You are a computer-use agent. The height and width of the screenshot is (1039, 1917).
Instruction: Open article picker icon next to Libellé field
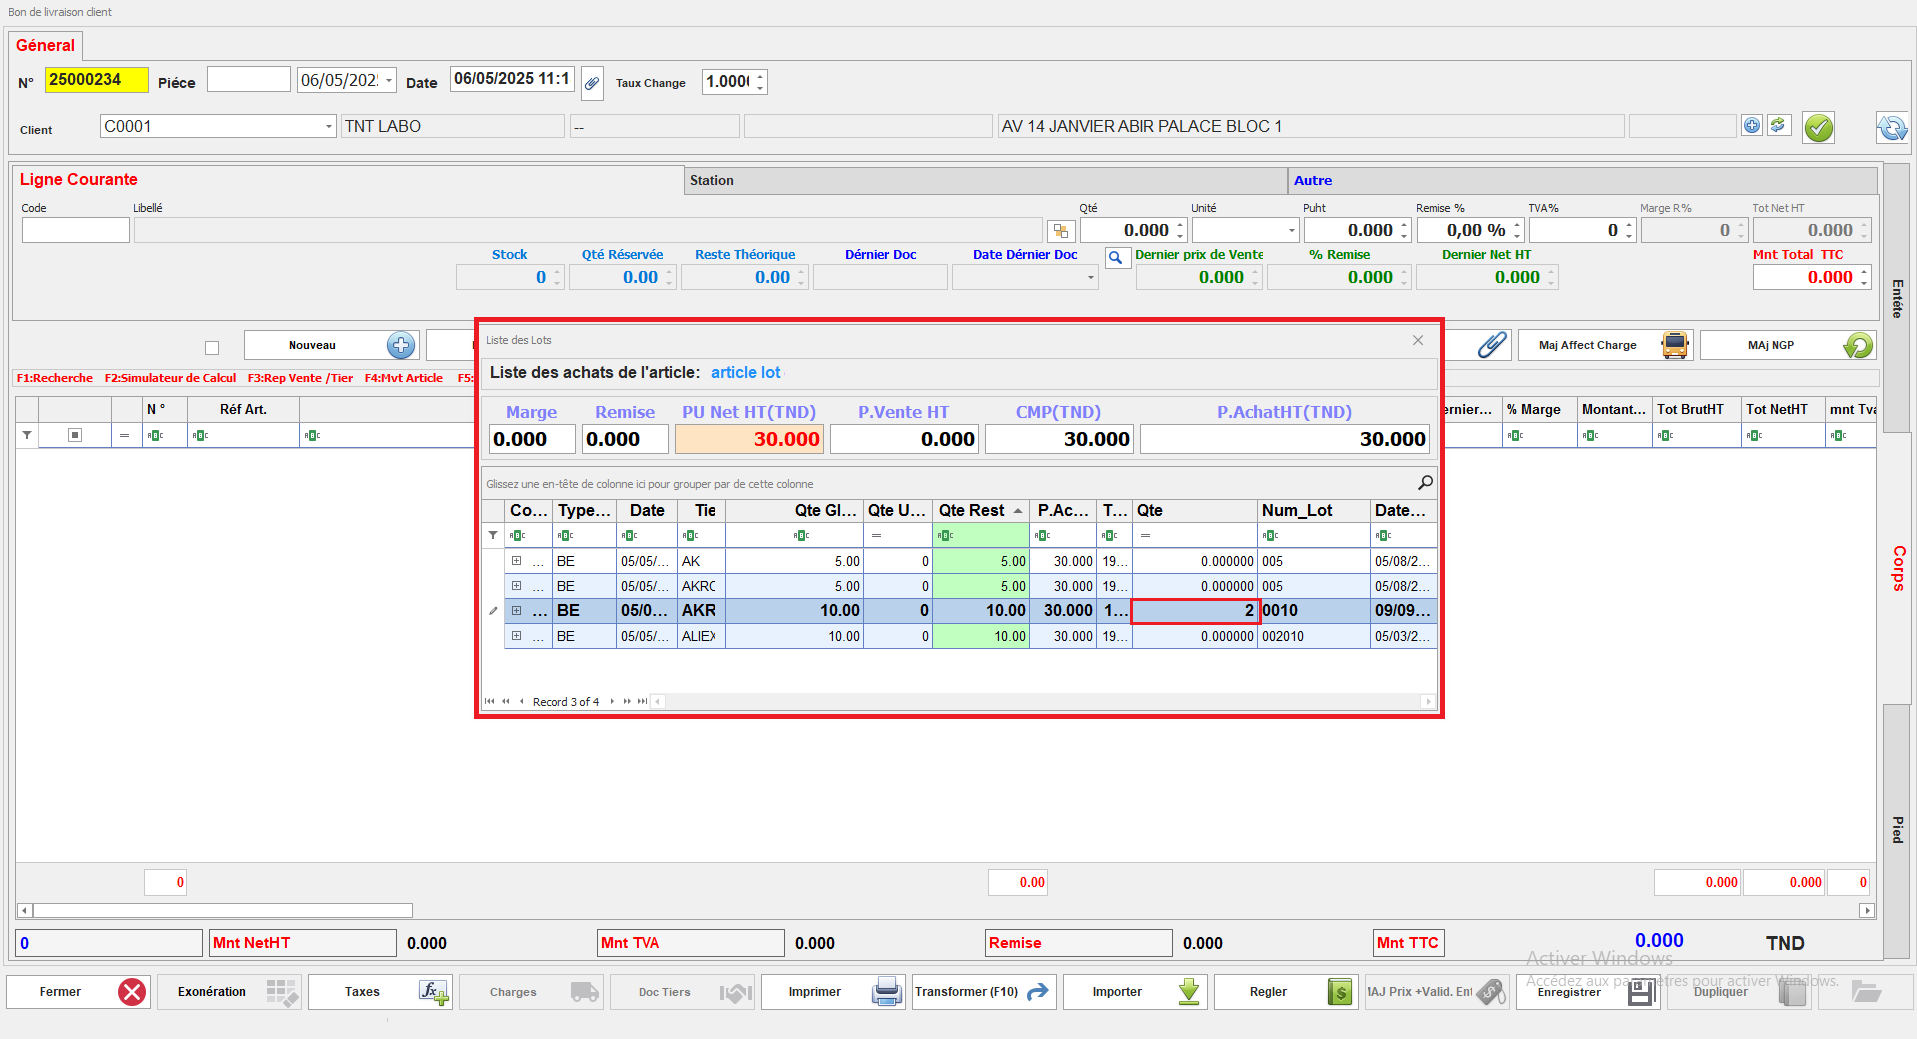1060,232
